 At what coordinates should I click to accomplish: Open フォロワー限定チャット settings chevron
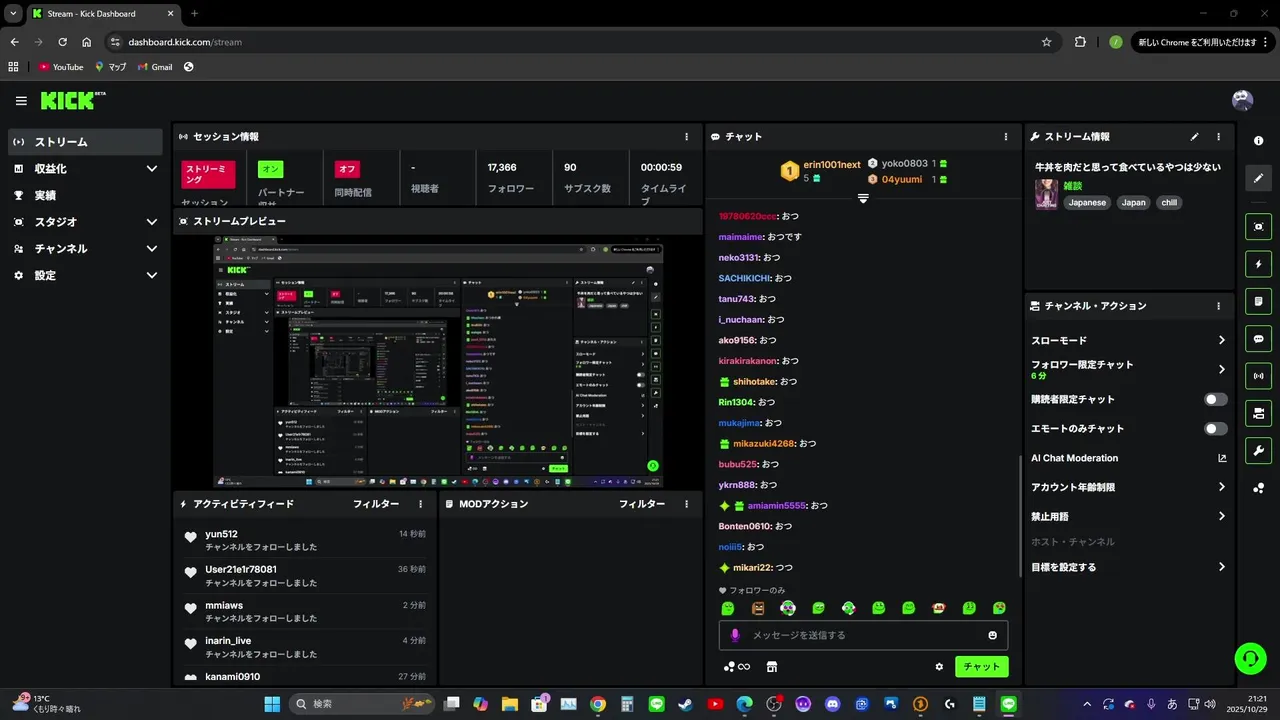point(1221,369)
